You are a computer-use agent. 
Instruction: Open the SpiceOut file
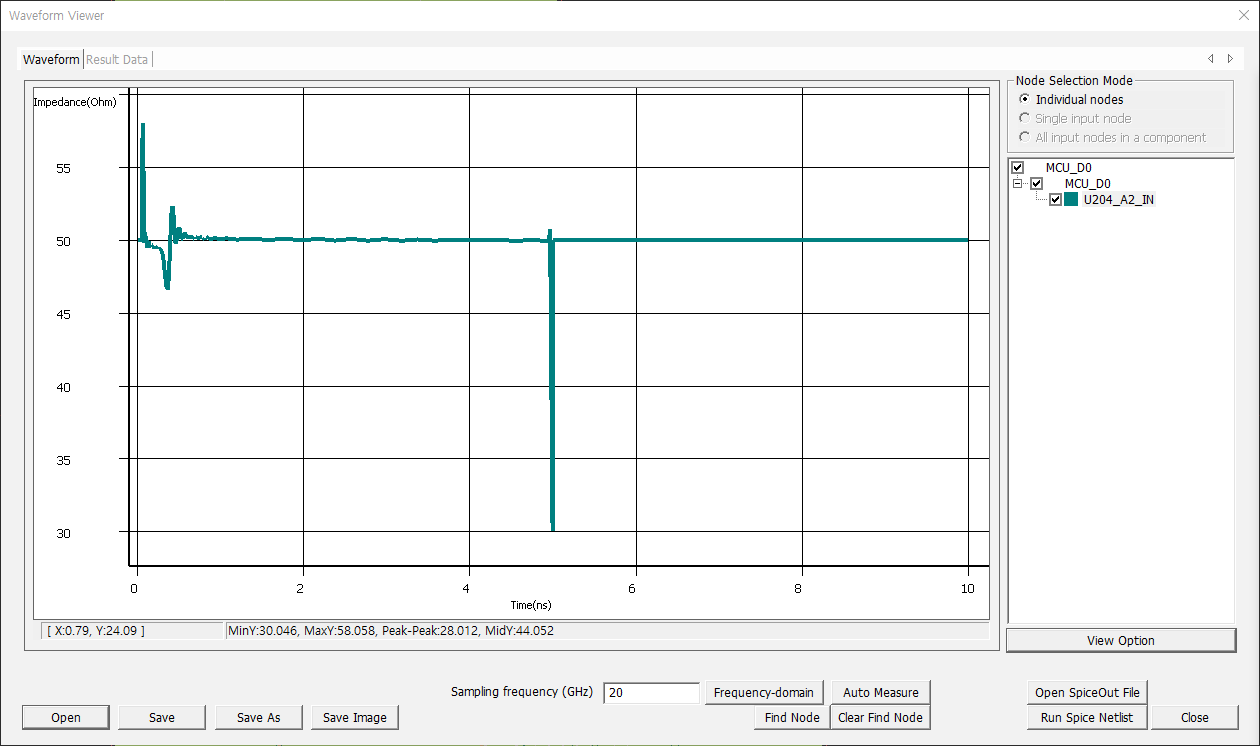[1087, 693]
